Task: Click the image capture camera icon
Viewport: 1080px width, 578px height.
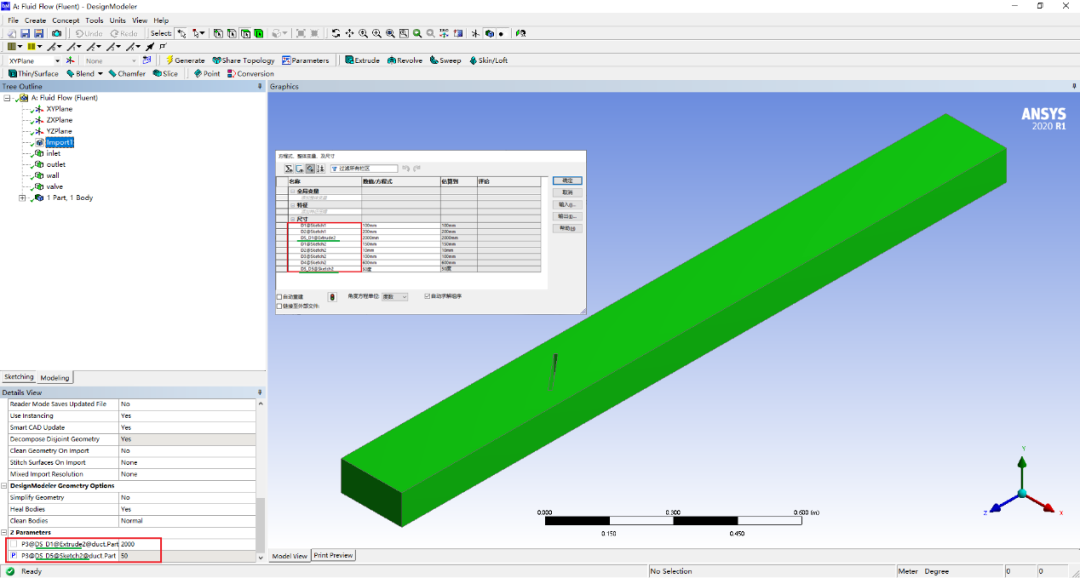Action: click(x=56, y=33)
